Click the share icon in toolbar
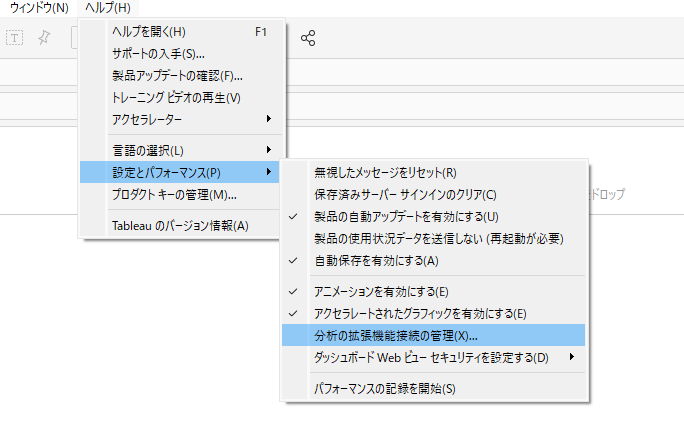 click(x=309, y=38)
